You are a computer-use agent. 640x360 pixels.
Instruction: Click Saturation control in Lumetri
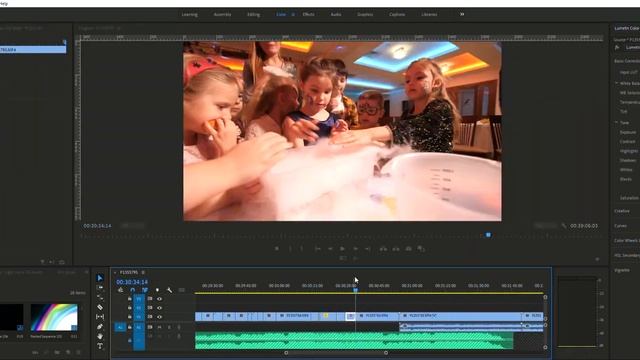coord(629,198)
